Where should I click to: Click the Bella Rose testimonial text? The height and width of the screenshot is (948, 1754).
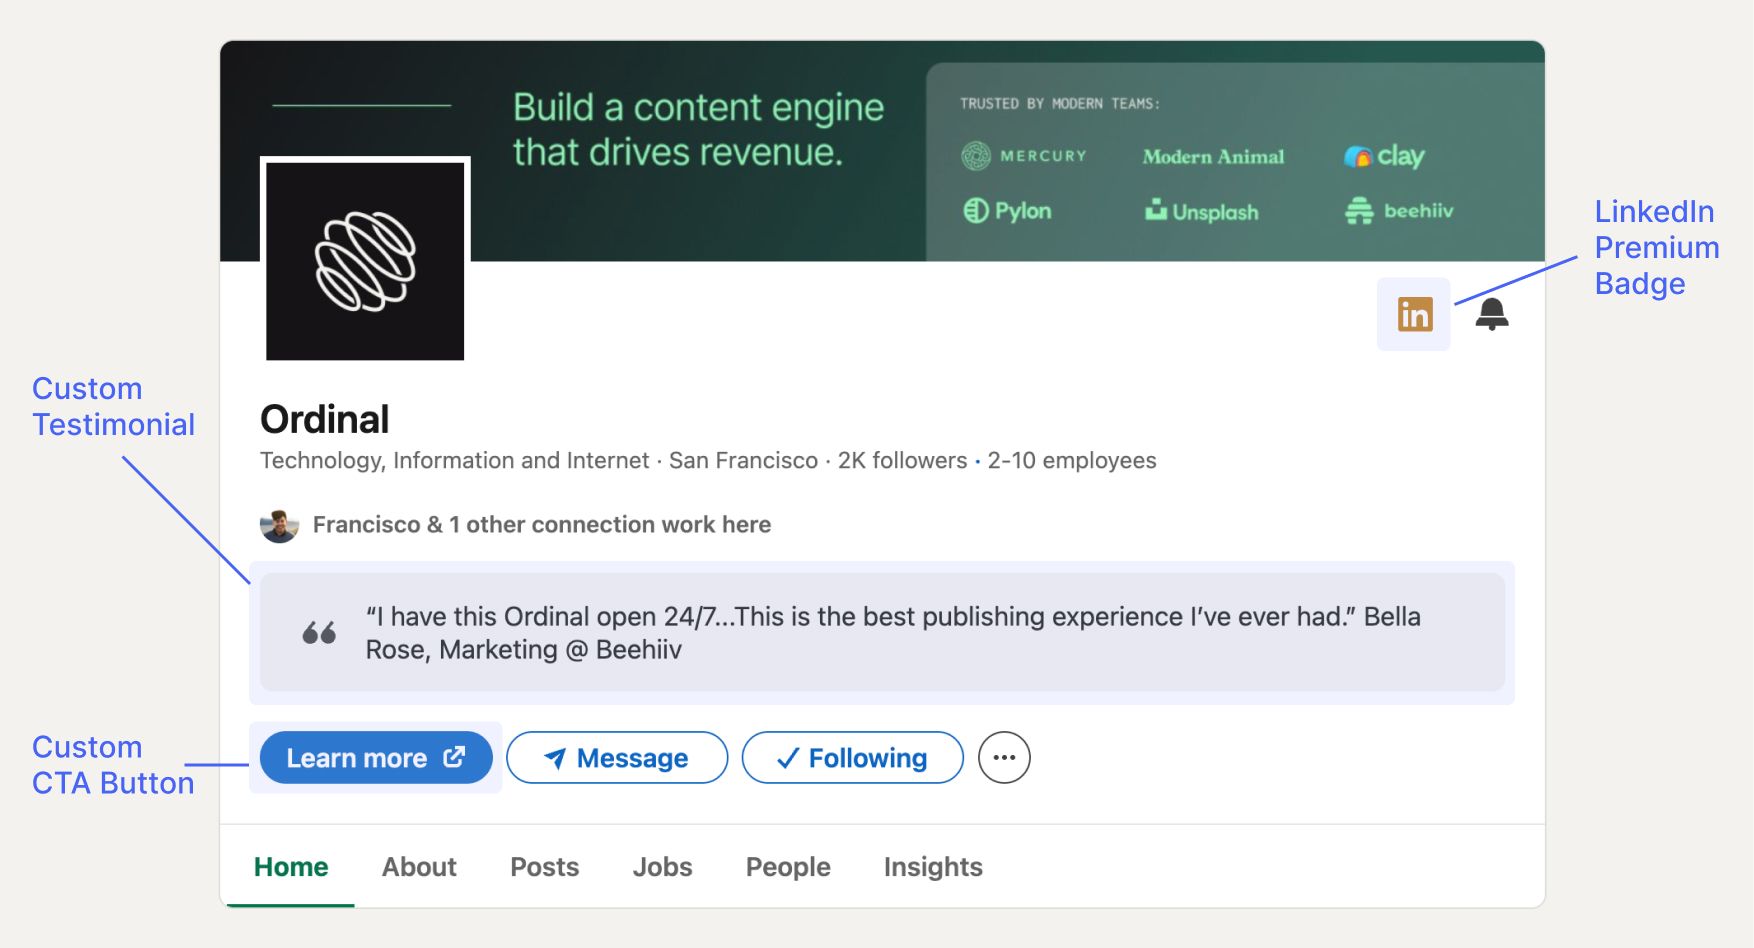(x=893, y=633)
